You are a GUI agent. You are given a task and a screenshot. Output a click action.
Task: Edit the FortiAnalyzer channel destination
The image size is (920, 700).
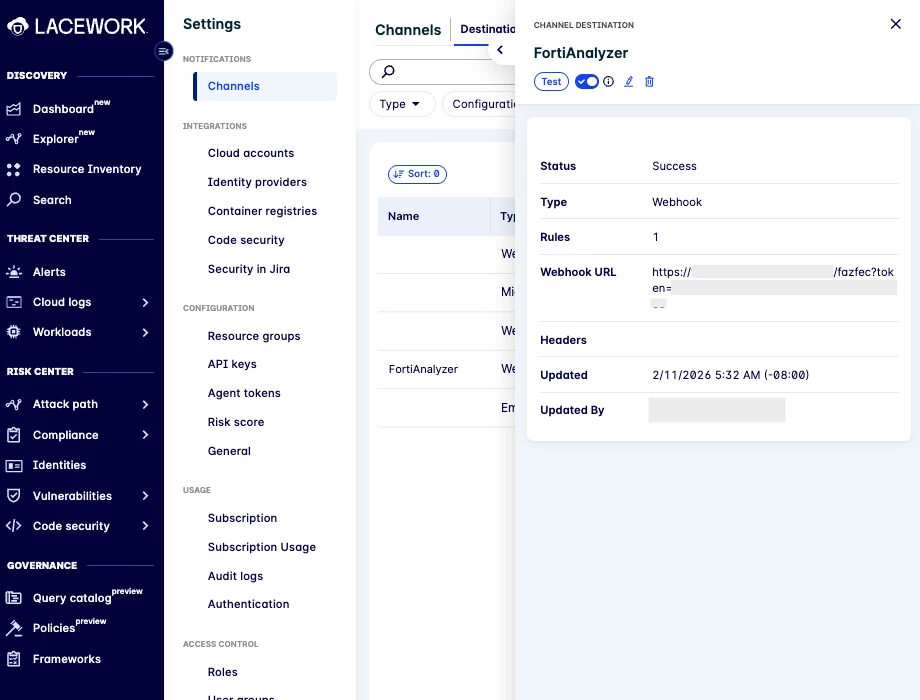[628, 82]
